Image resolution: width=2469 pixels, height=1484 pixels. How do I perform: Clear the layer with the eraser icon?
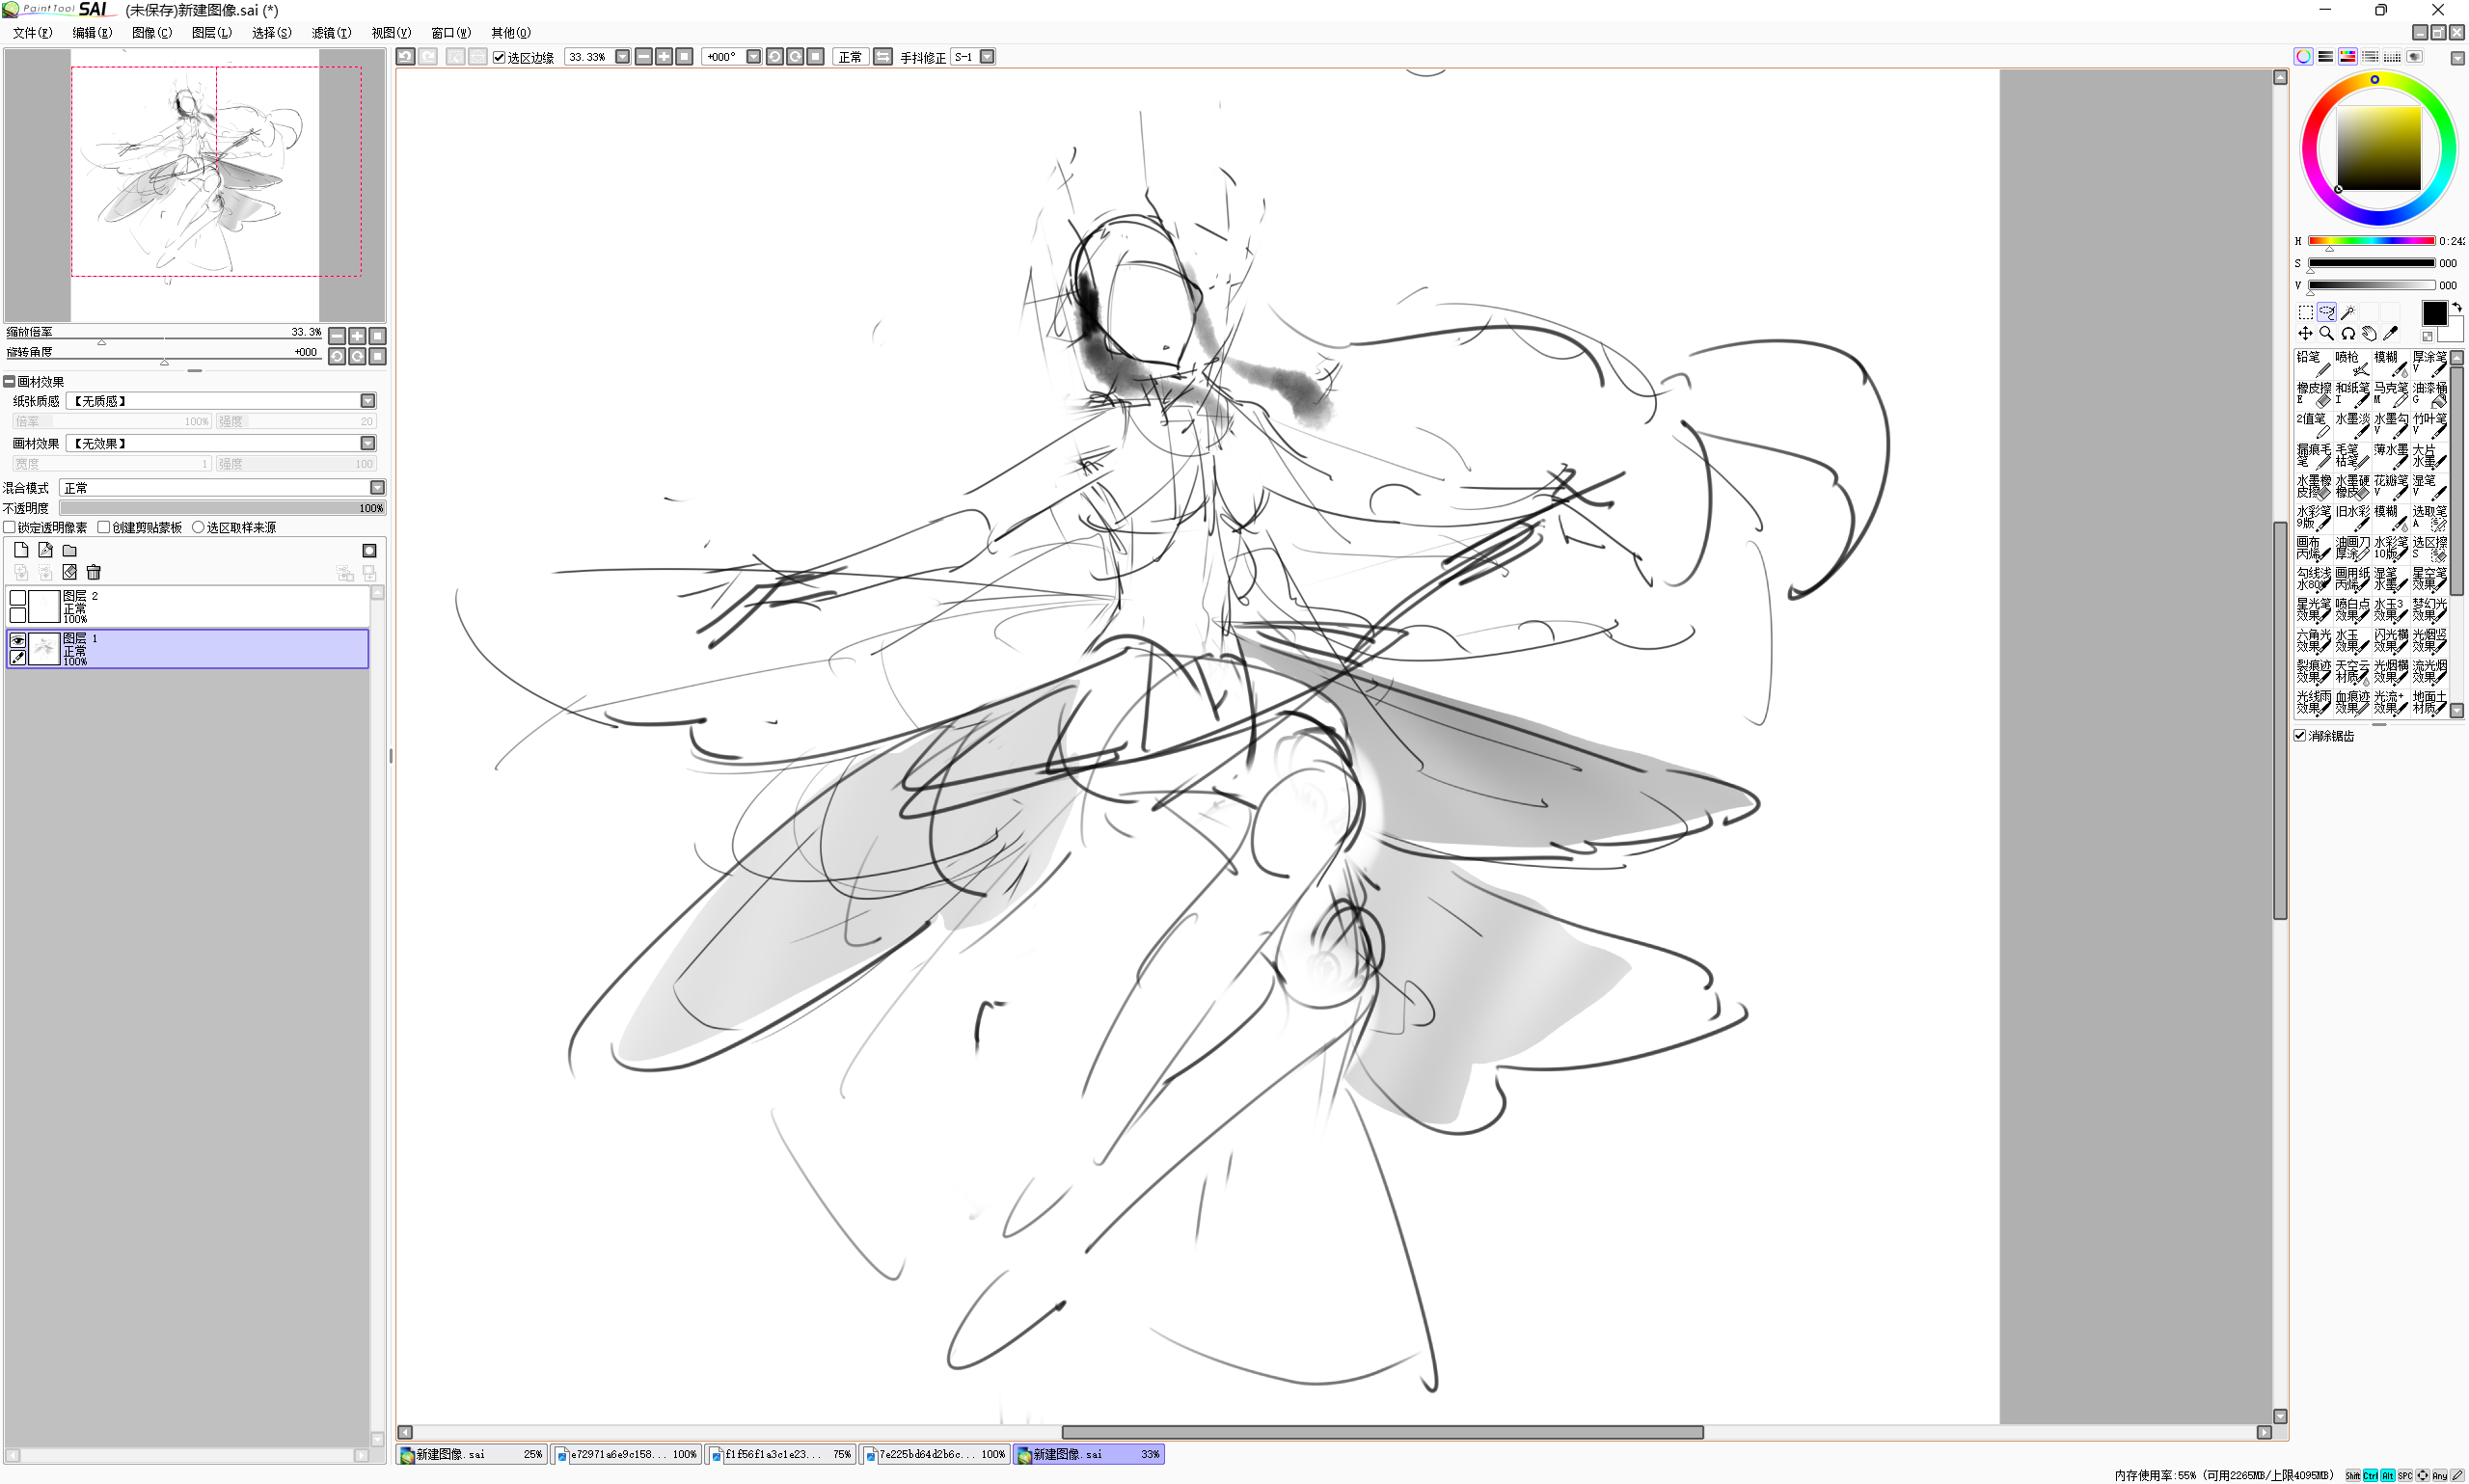coord(69,572)
